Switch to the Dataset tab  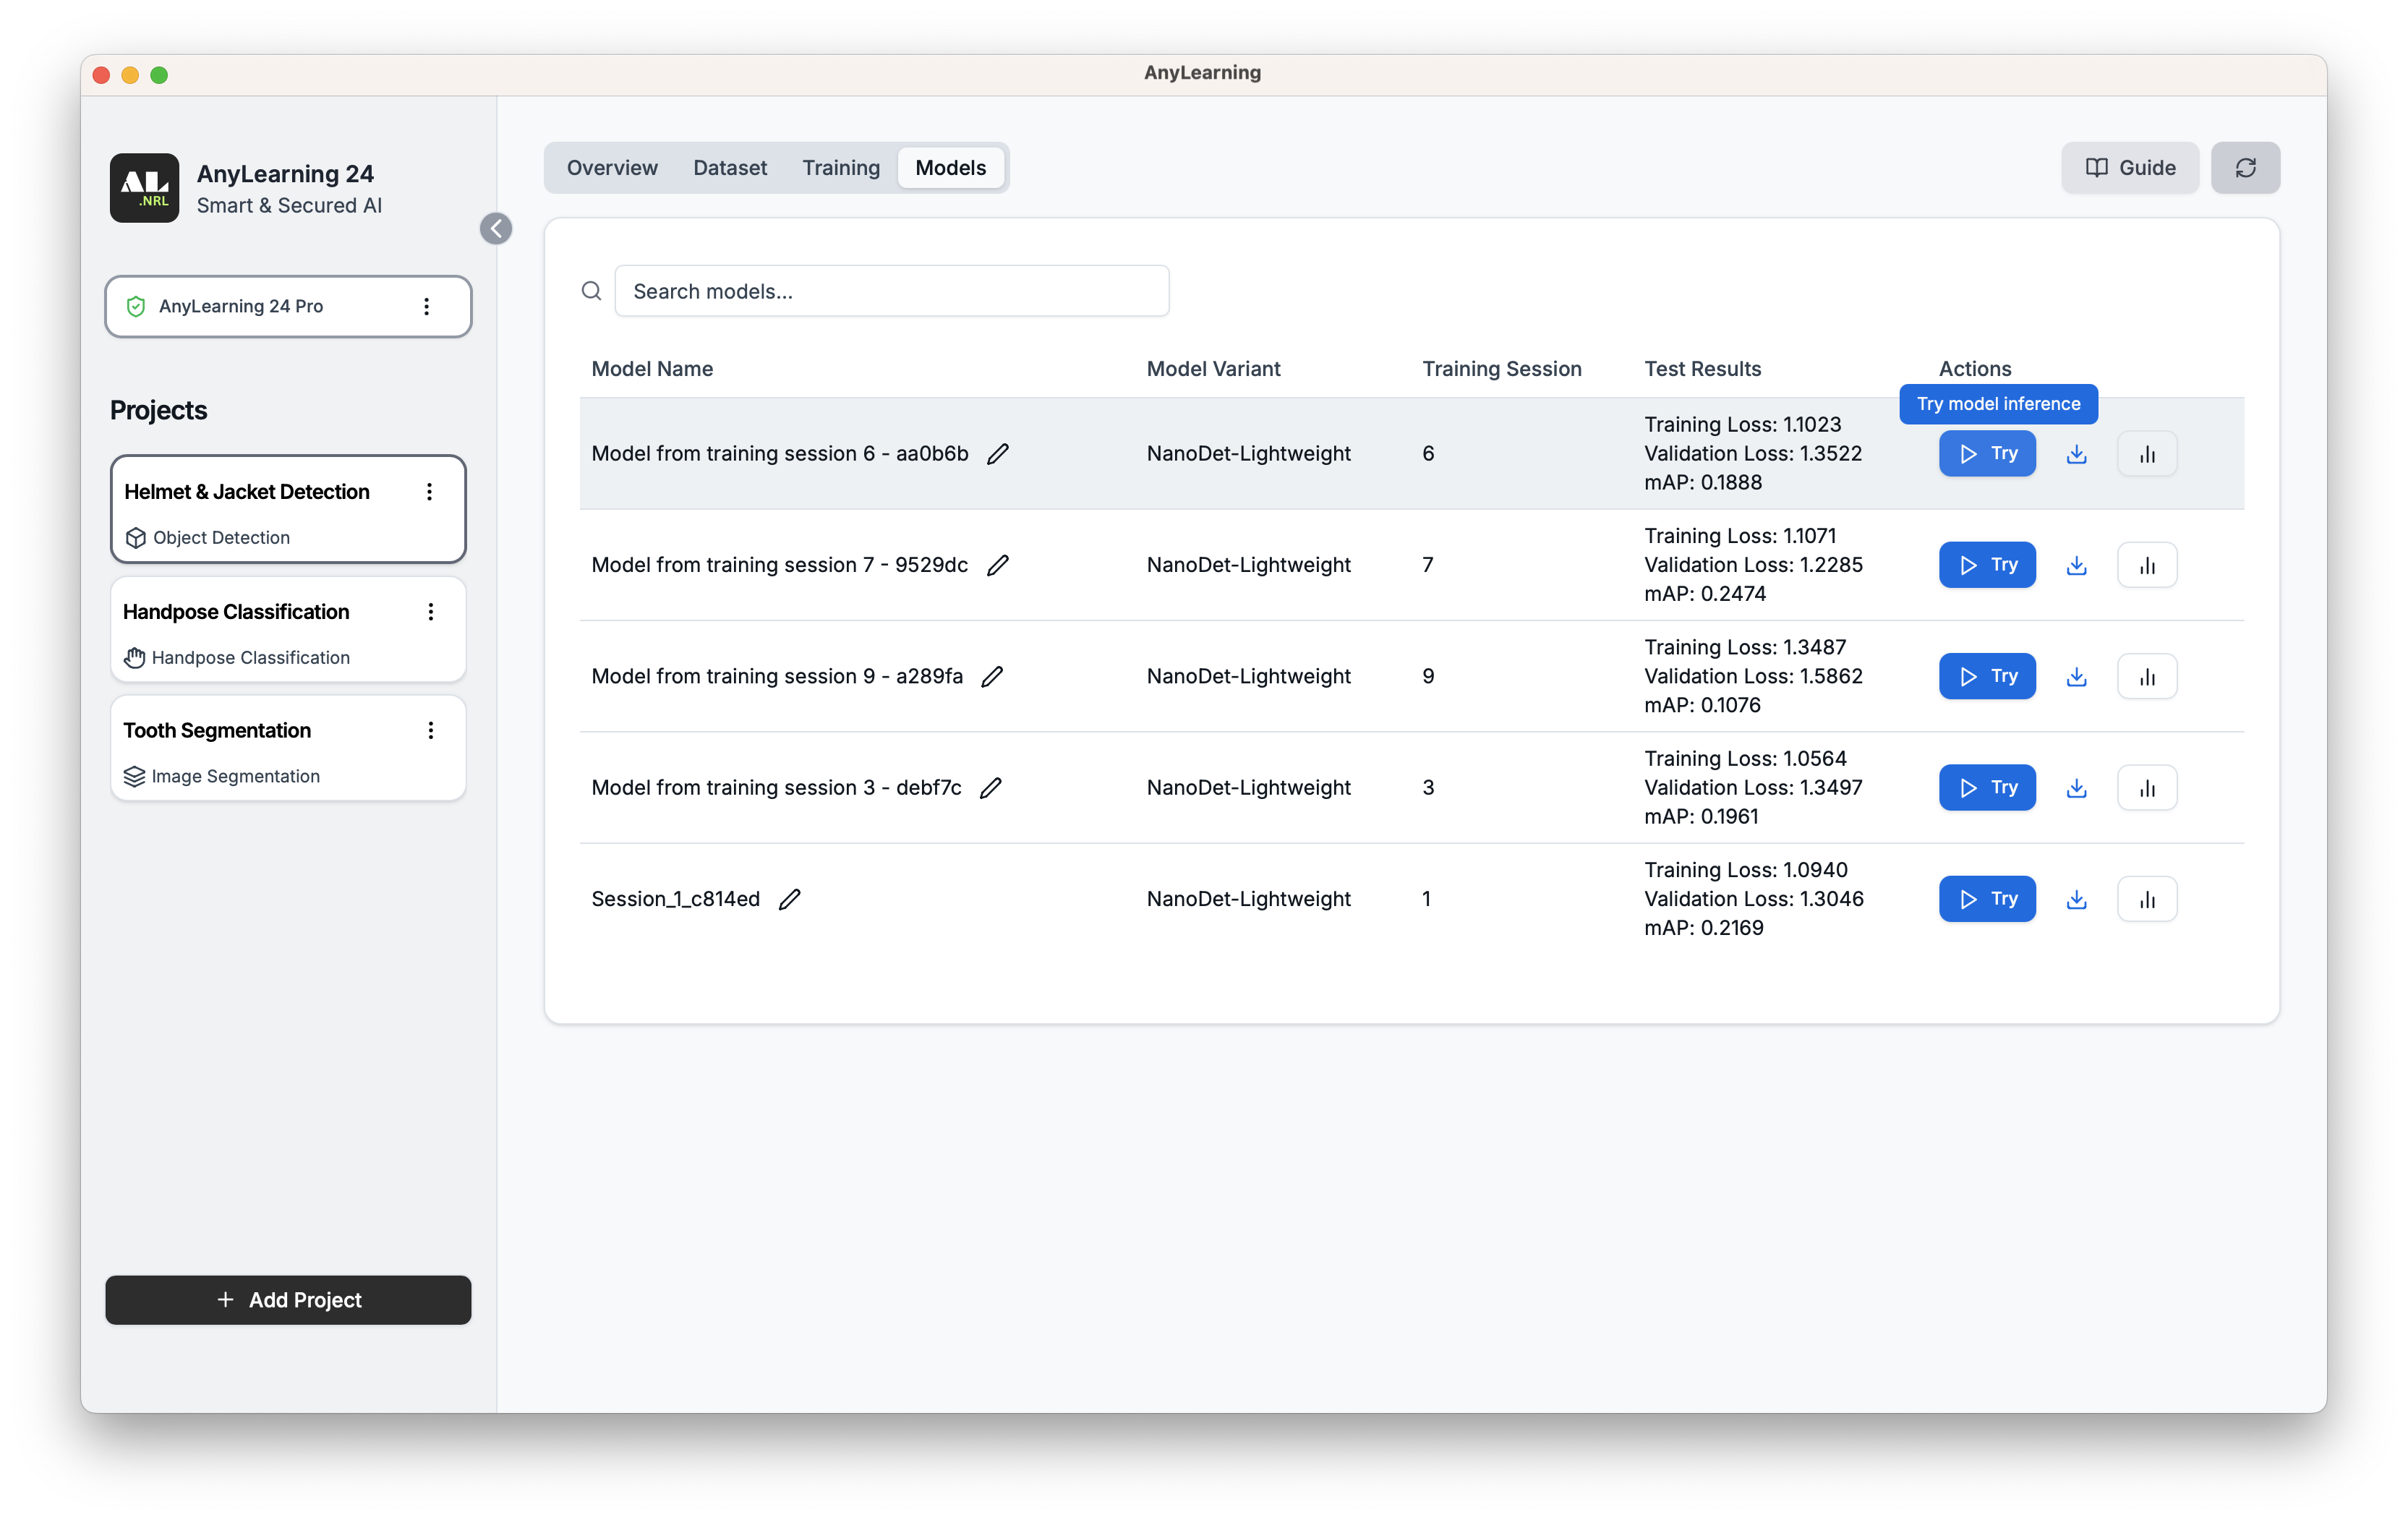(x=729, y=168)
